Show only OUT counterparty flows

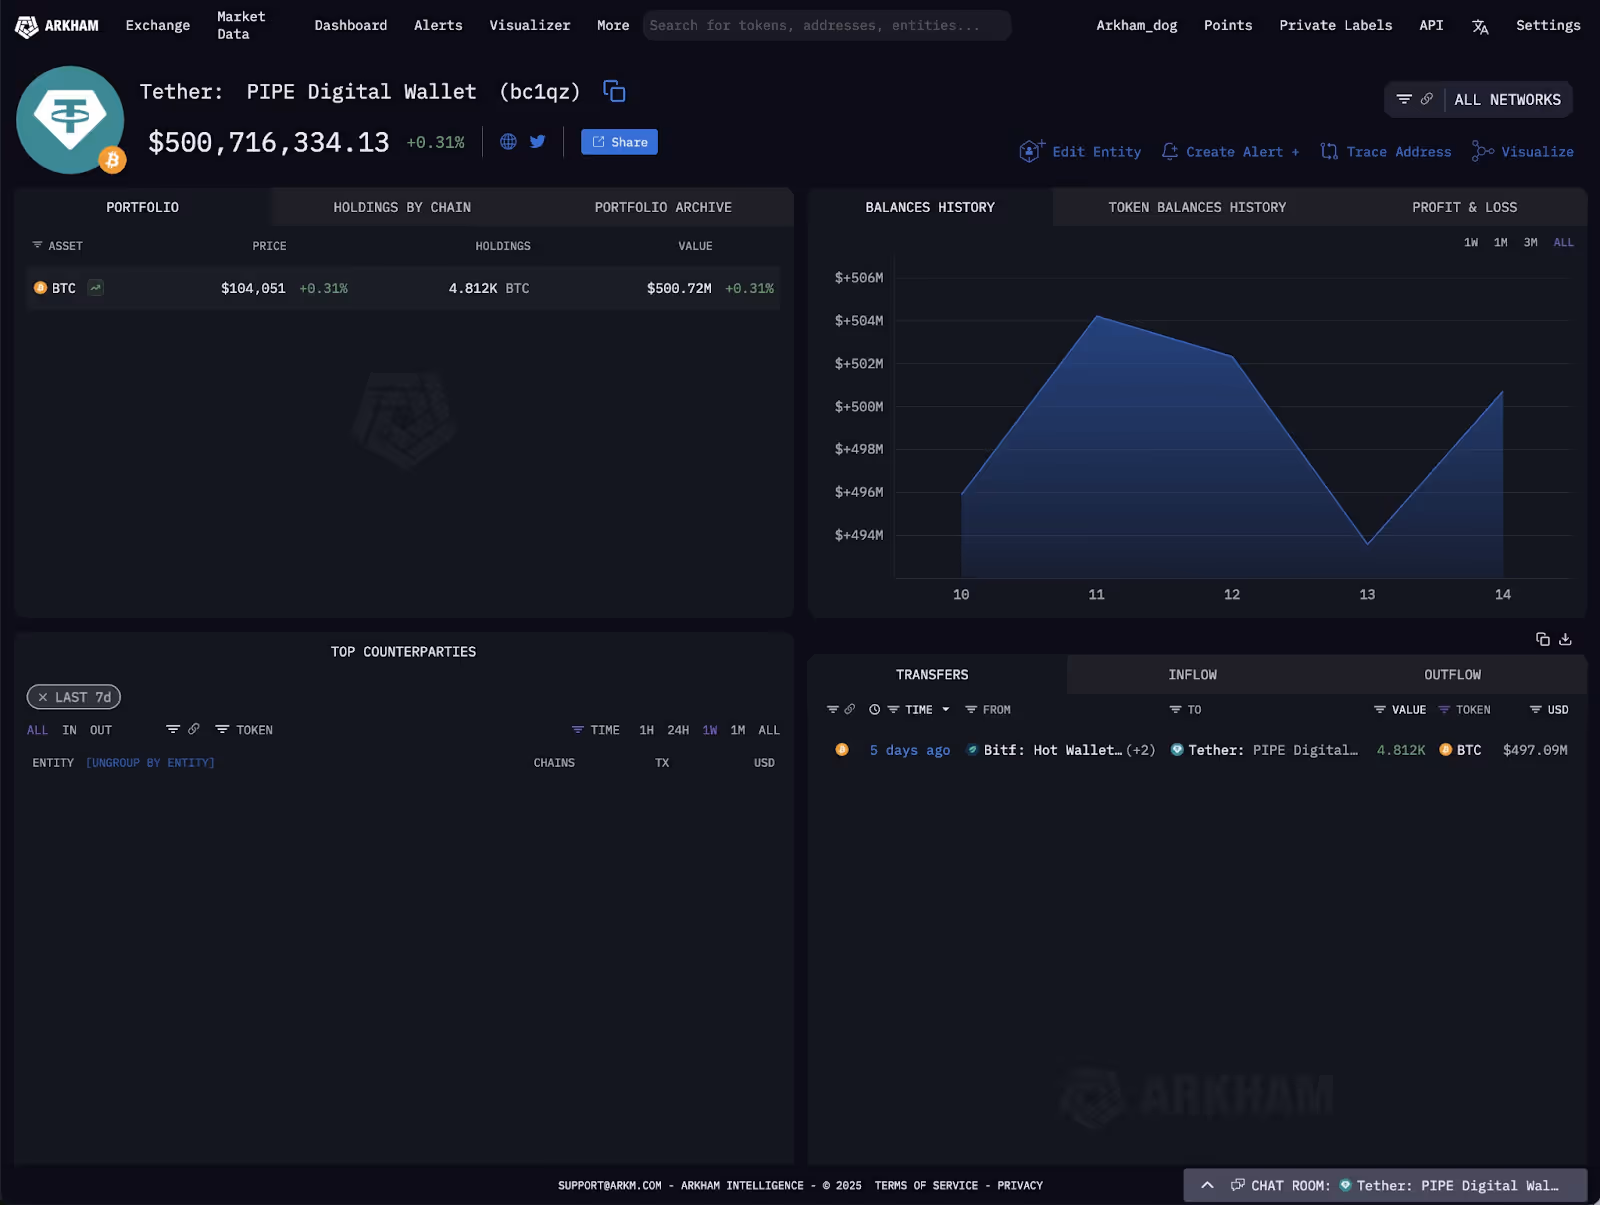click(101, 730)
